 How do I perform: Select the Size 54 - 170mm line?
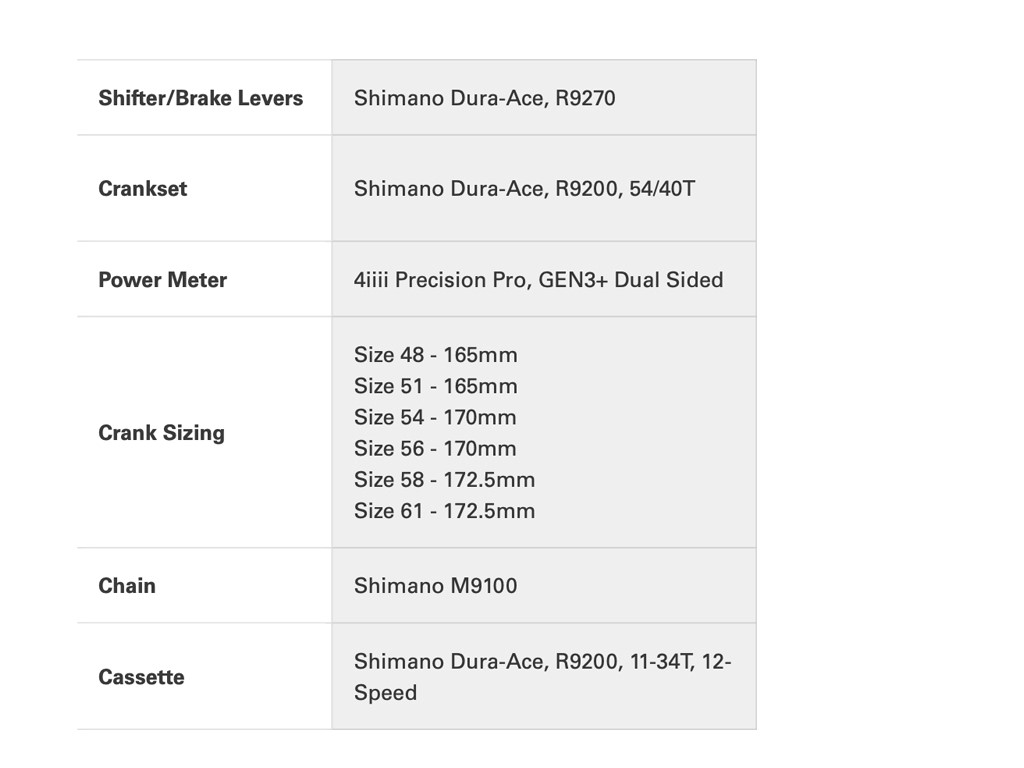point(435,417)
